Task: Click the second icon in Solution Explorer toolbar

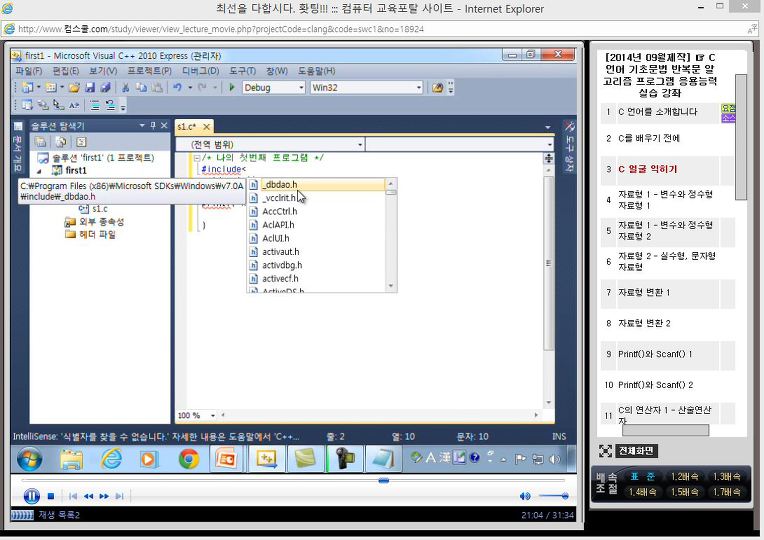Action: (61, 142)
